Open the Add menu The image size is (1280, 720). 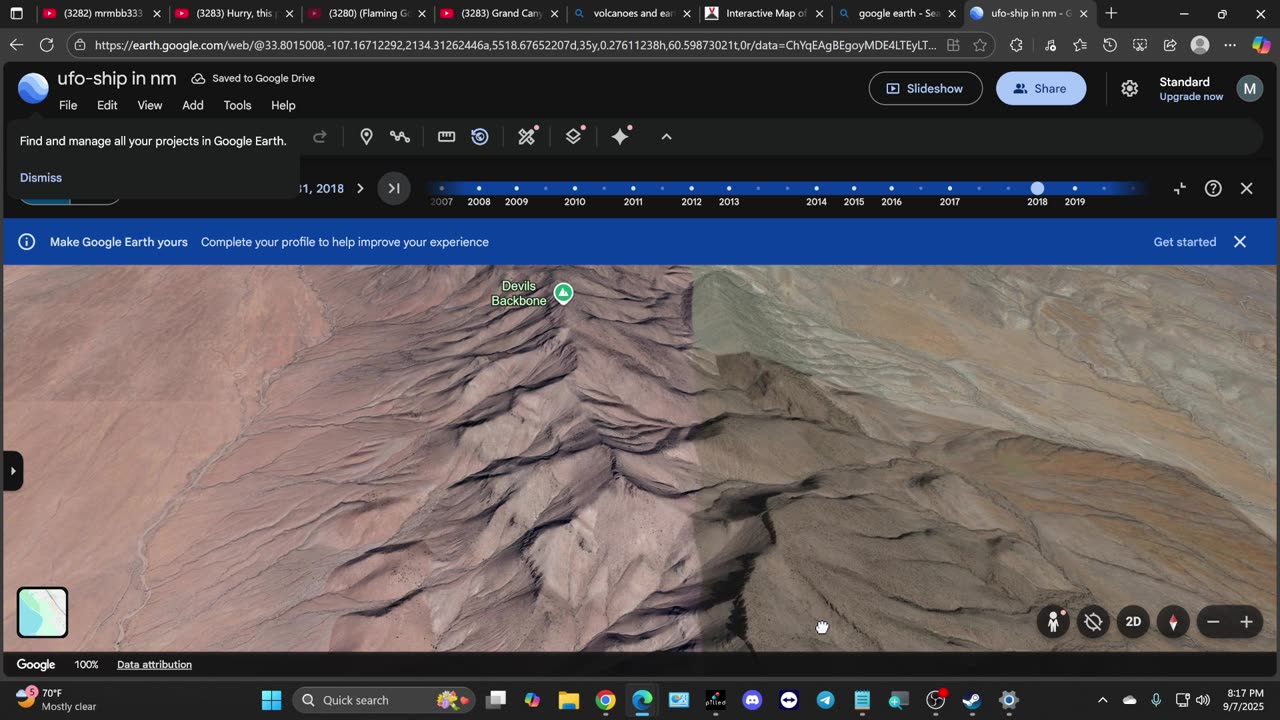point(193,105)
